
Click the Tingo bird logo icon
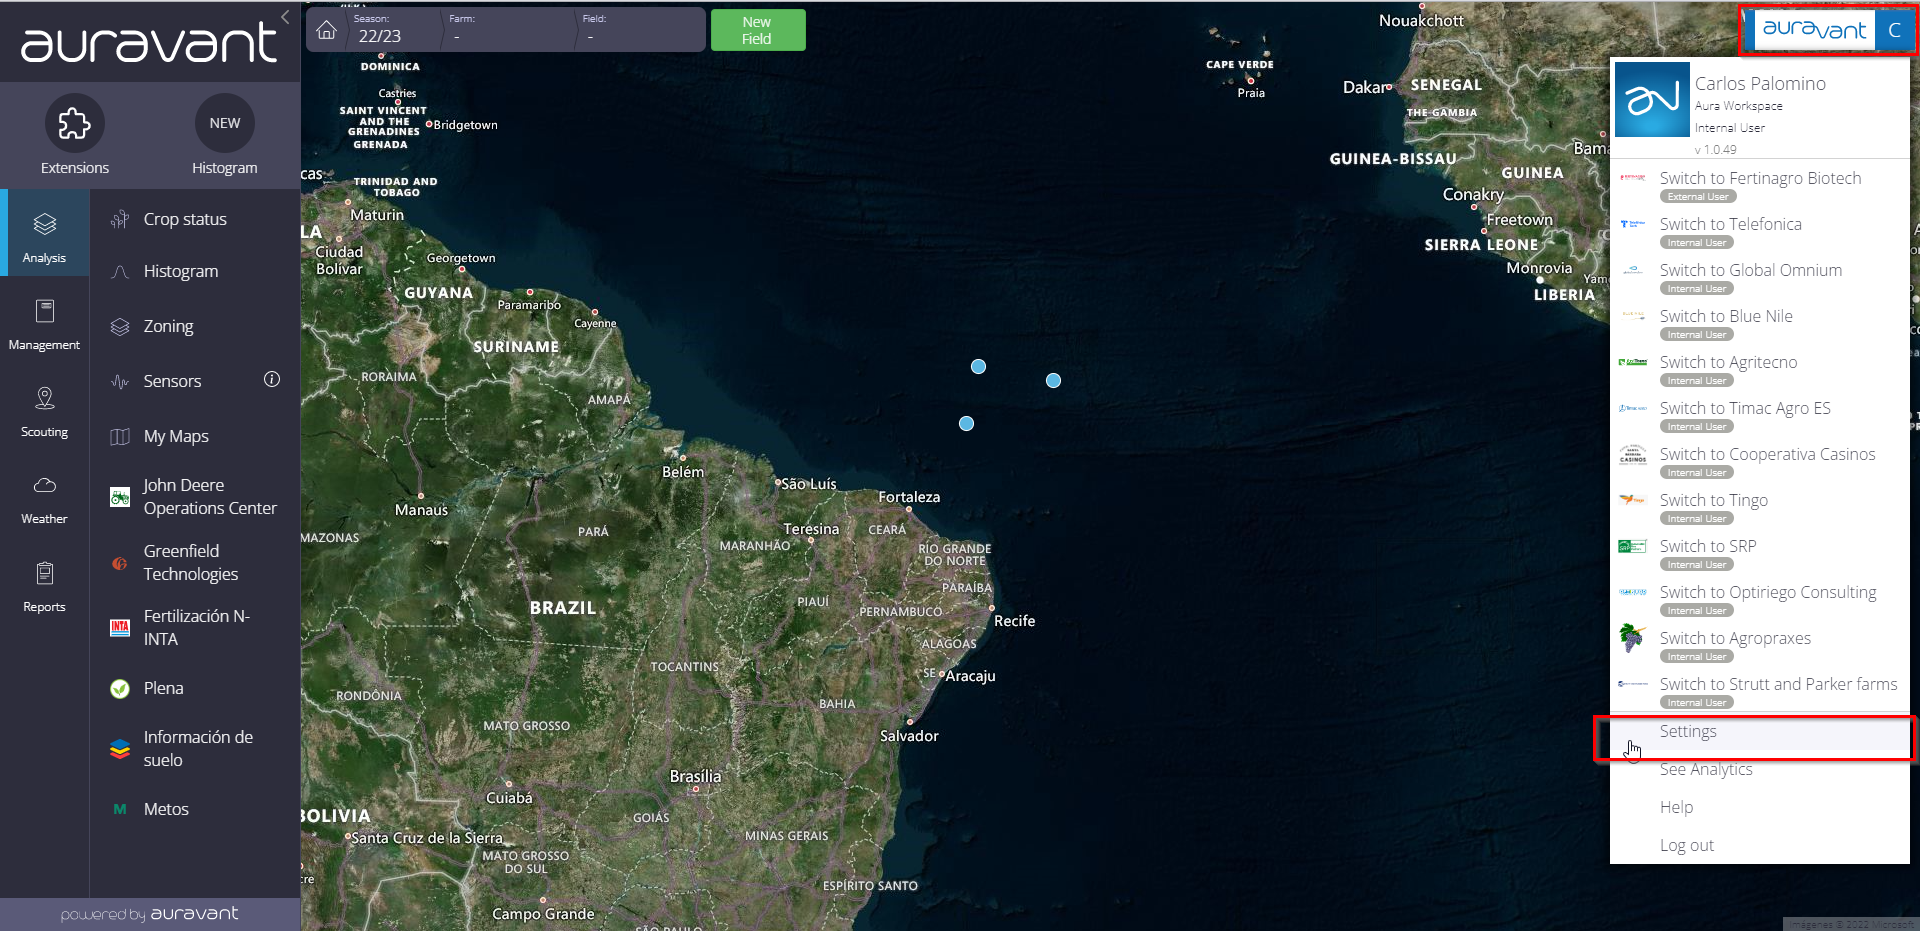point(1632,500)
